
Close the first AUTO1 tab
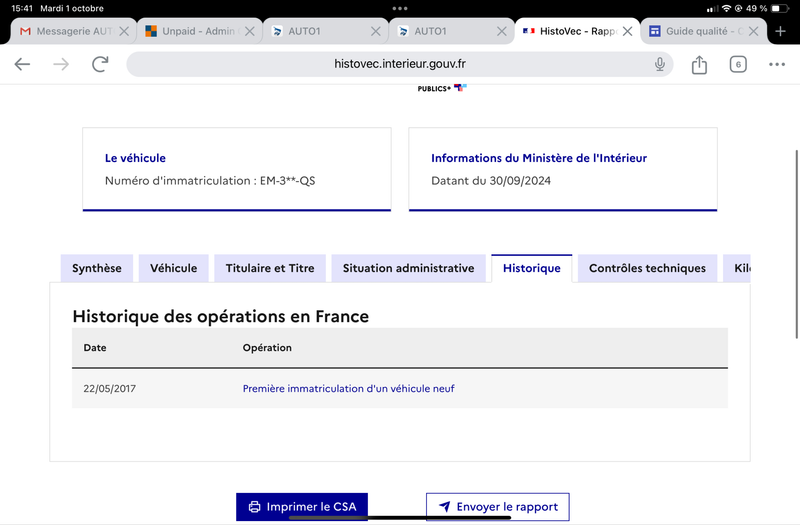click(x=376, y=31)
